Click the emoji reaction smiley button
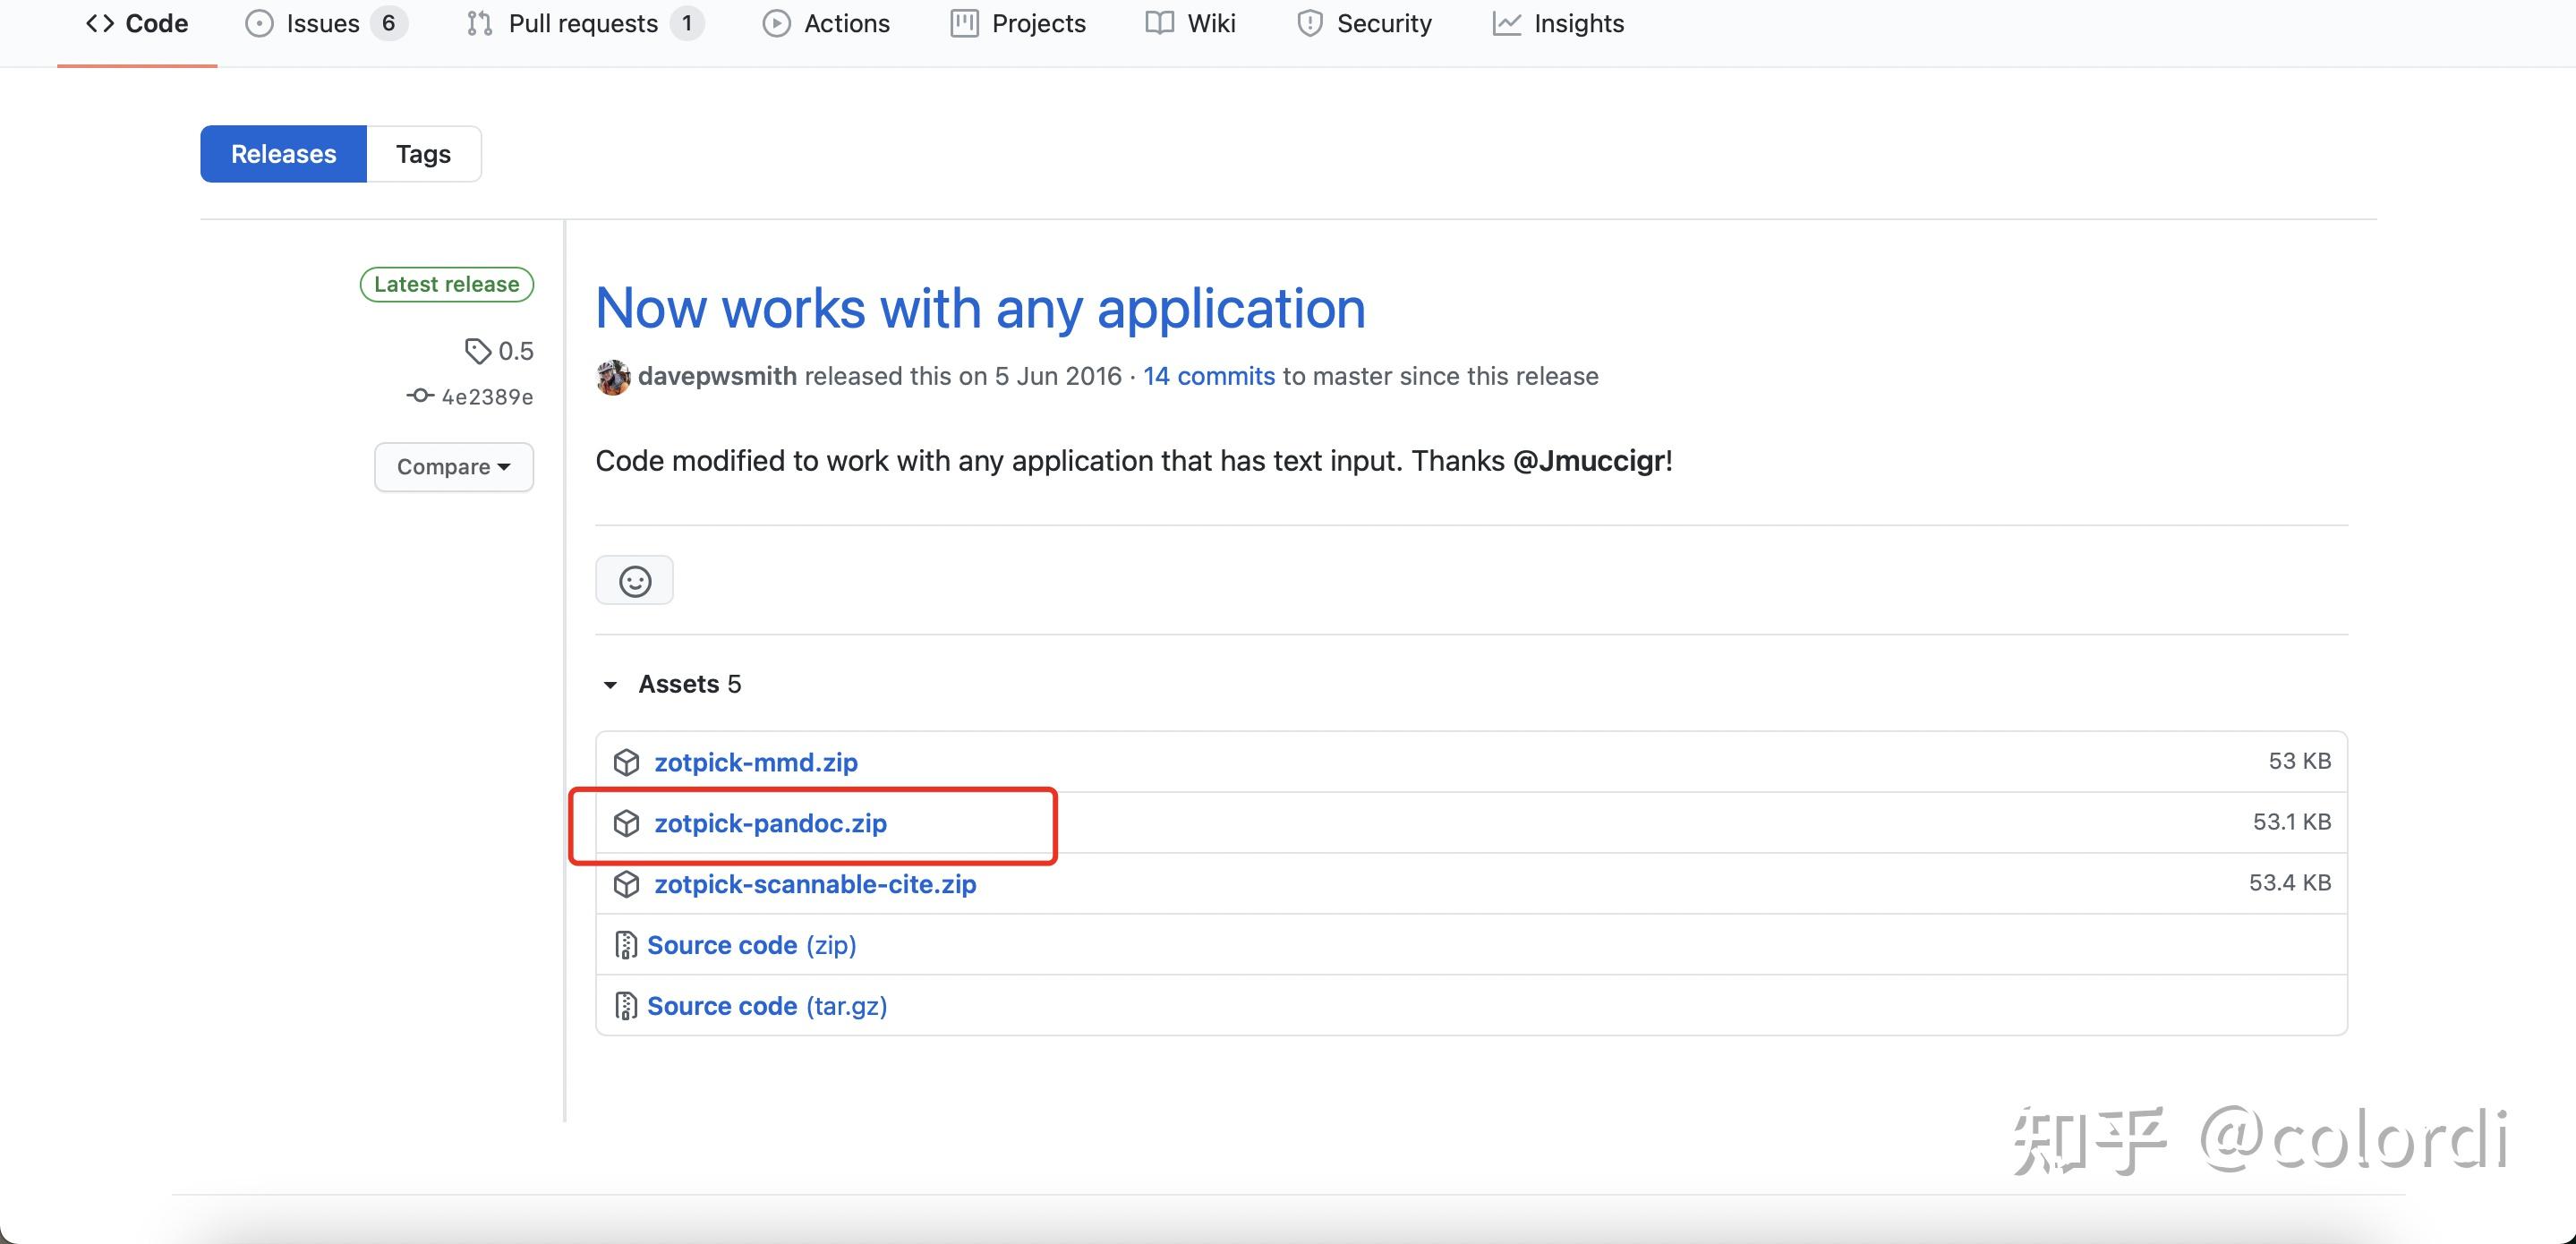This screenshot has height=1244, width=2576. [x=634, y=581]
